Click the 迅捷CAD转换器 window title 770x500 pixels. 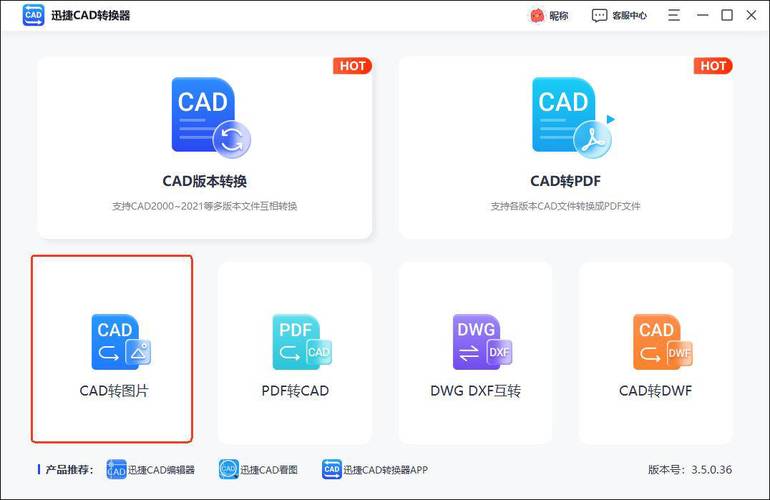[x=91, y=16]
